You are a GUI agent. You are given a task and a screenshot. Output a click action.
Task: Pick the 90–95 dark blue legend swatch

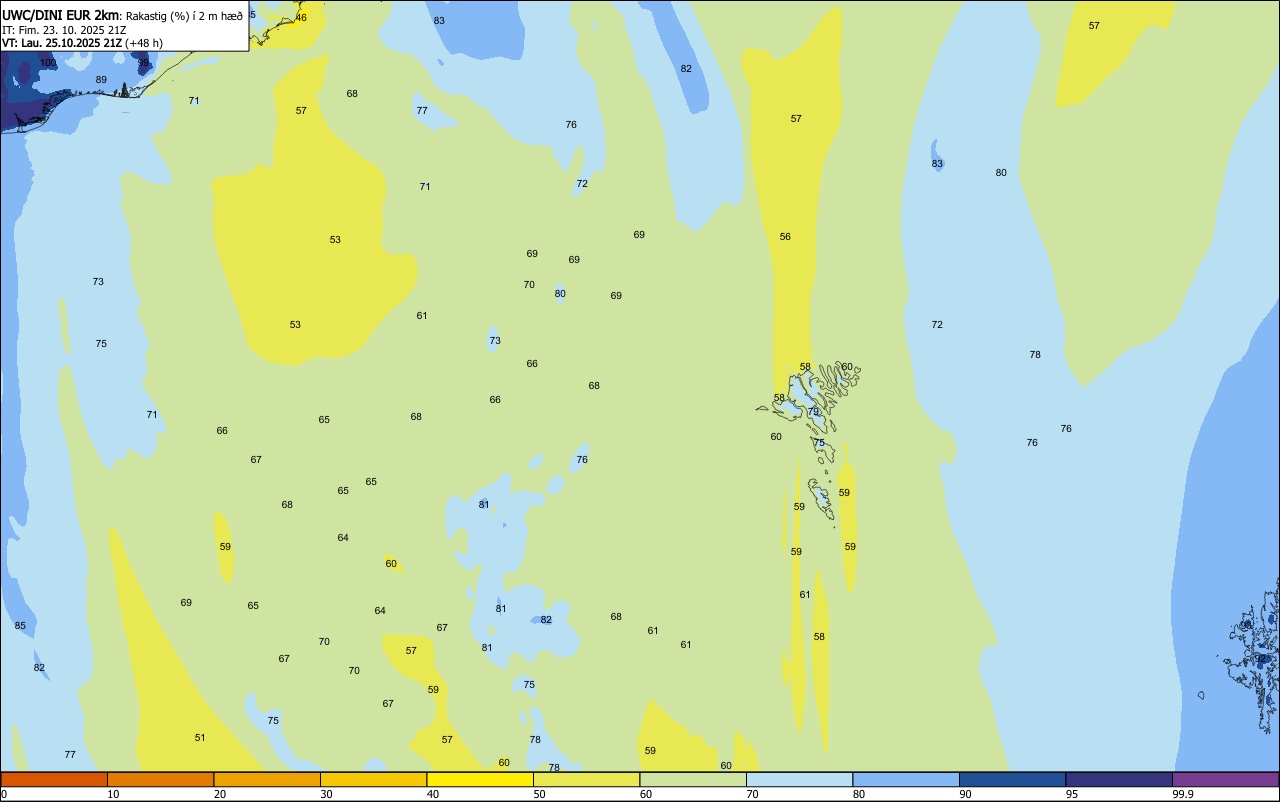1012,779
